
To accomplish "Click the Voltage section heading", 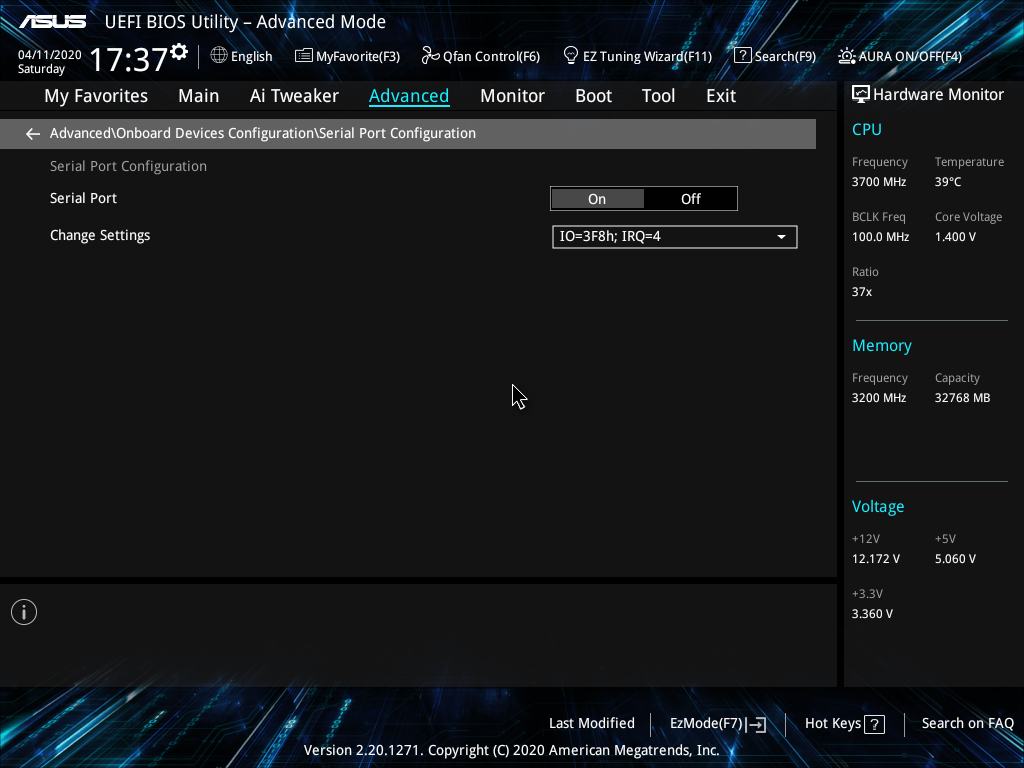I will [x=878, y=507].
